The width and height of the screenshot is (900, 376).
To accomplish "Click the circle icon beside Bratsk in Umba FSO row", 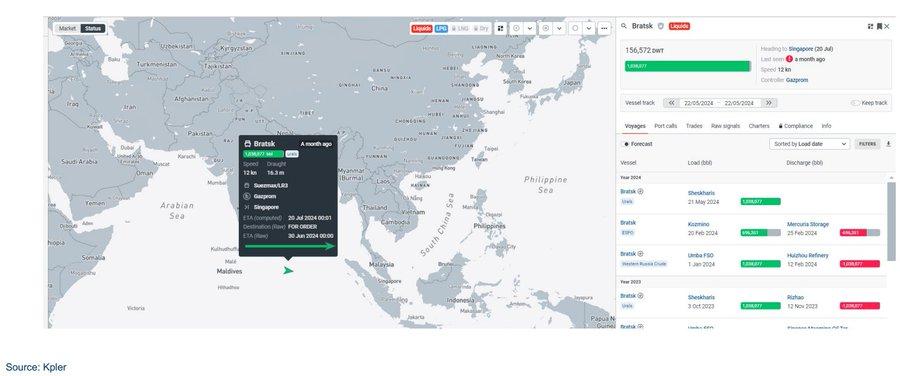I will click(640, 254).
